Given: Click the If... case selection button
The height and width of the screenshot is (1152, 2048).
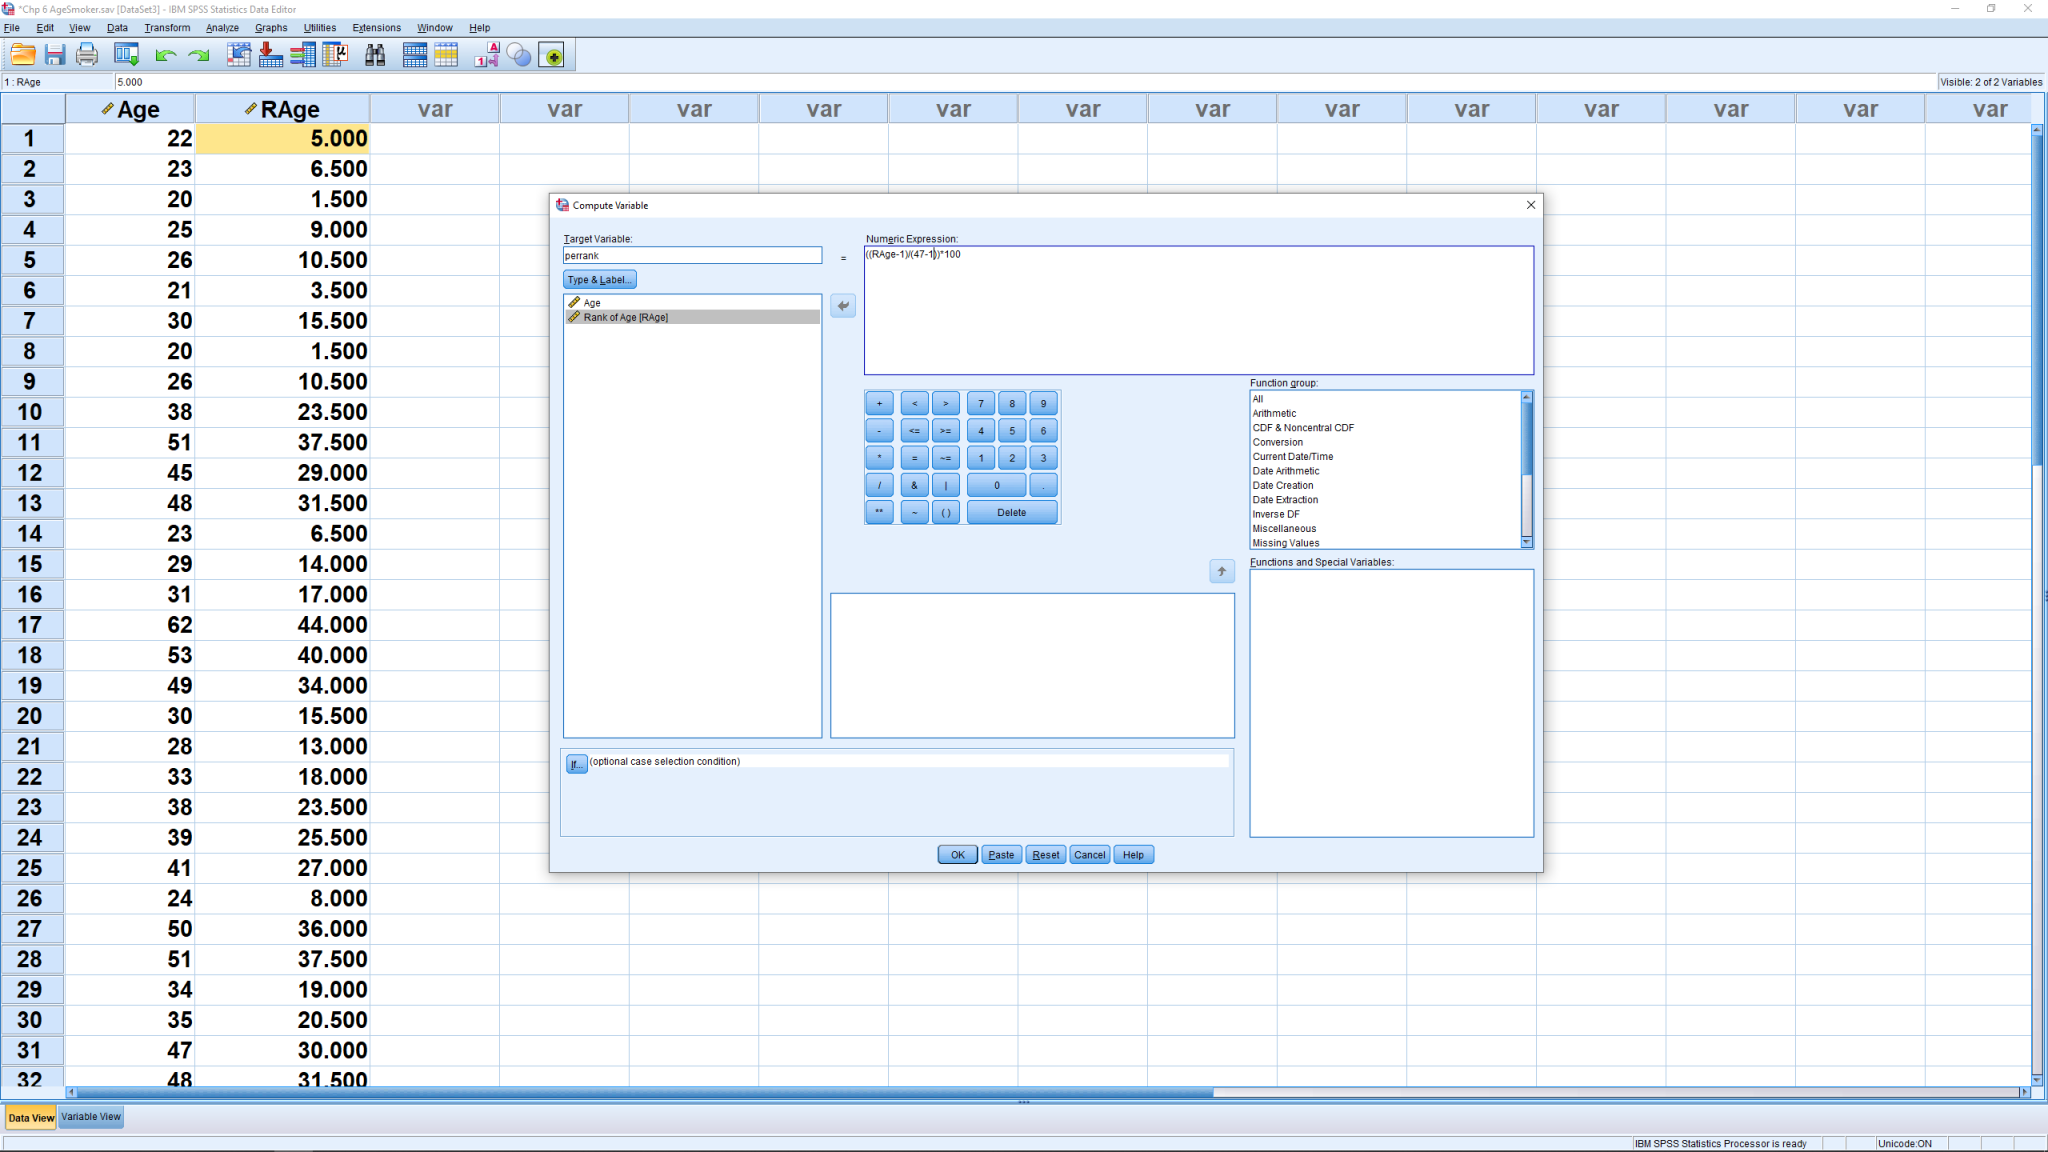Looking at the screenshot, I should coord(576,765).
